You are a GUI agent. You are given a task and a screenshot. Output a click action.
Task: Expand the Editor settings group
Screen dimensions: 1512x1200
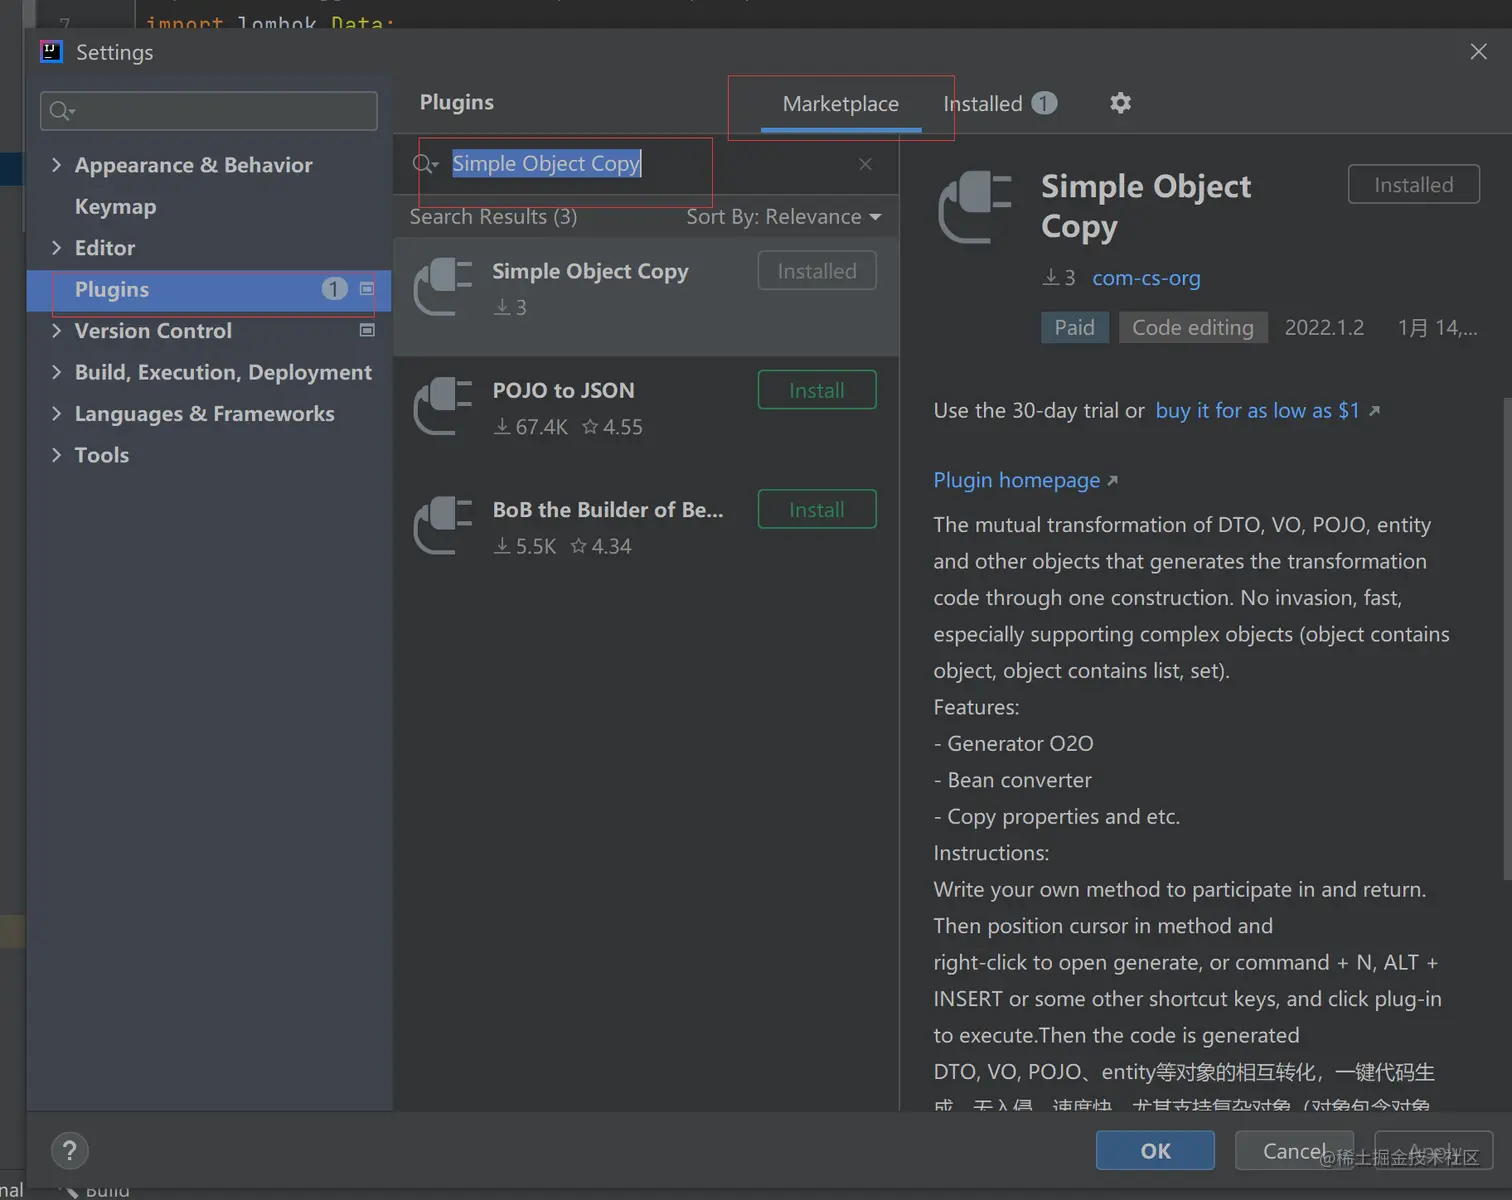click(x=56, y=247)
